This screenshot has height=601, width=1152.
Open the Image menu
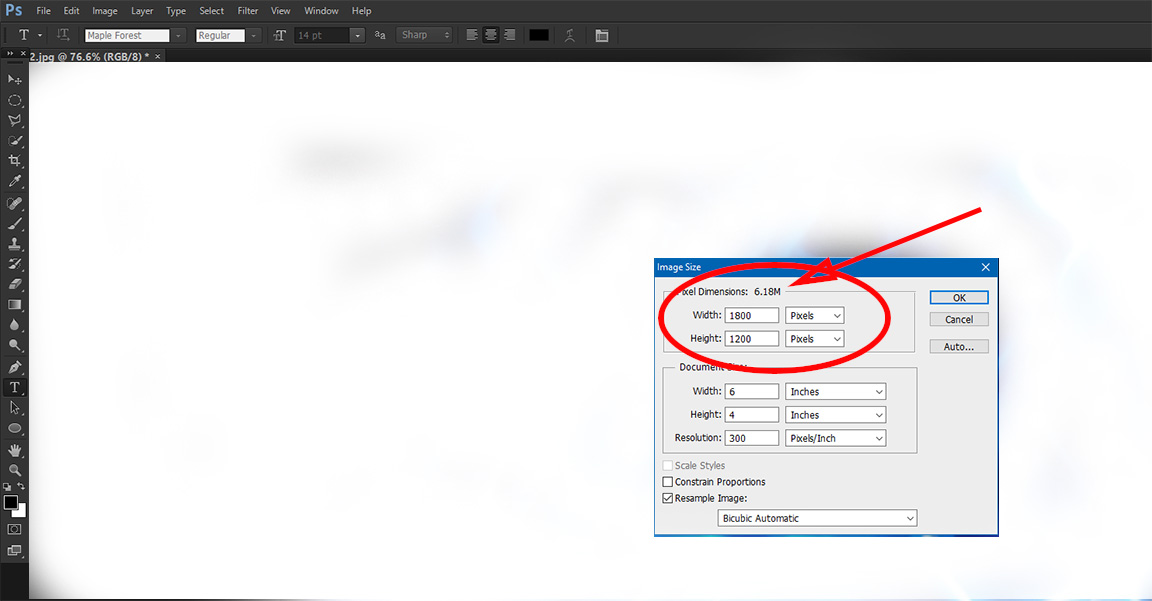coord(104,10)
